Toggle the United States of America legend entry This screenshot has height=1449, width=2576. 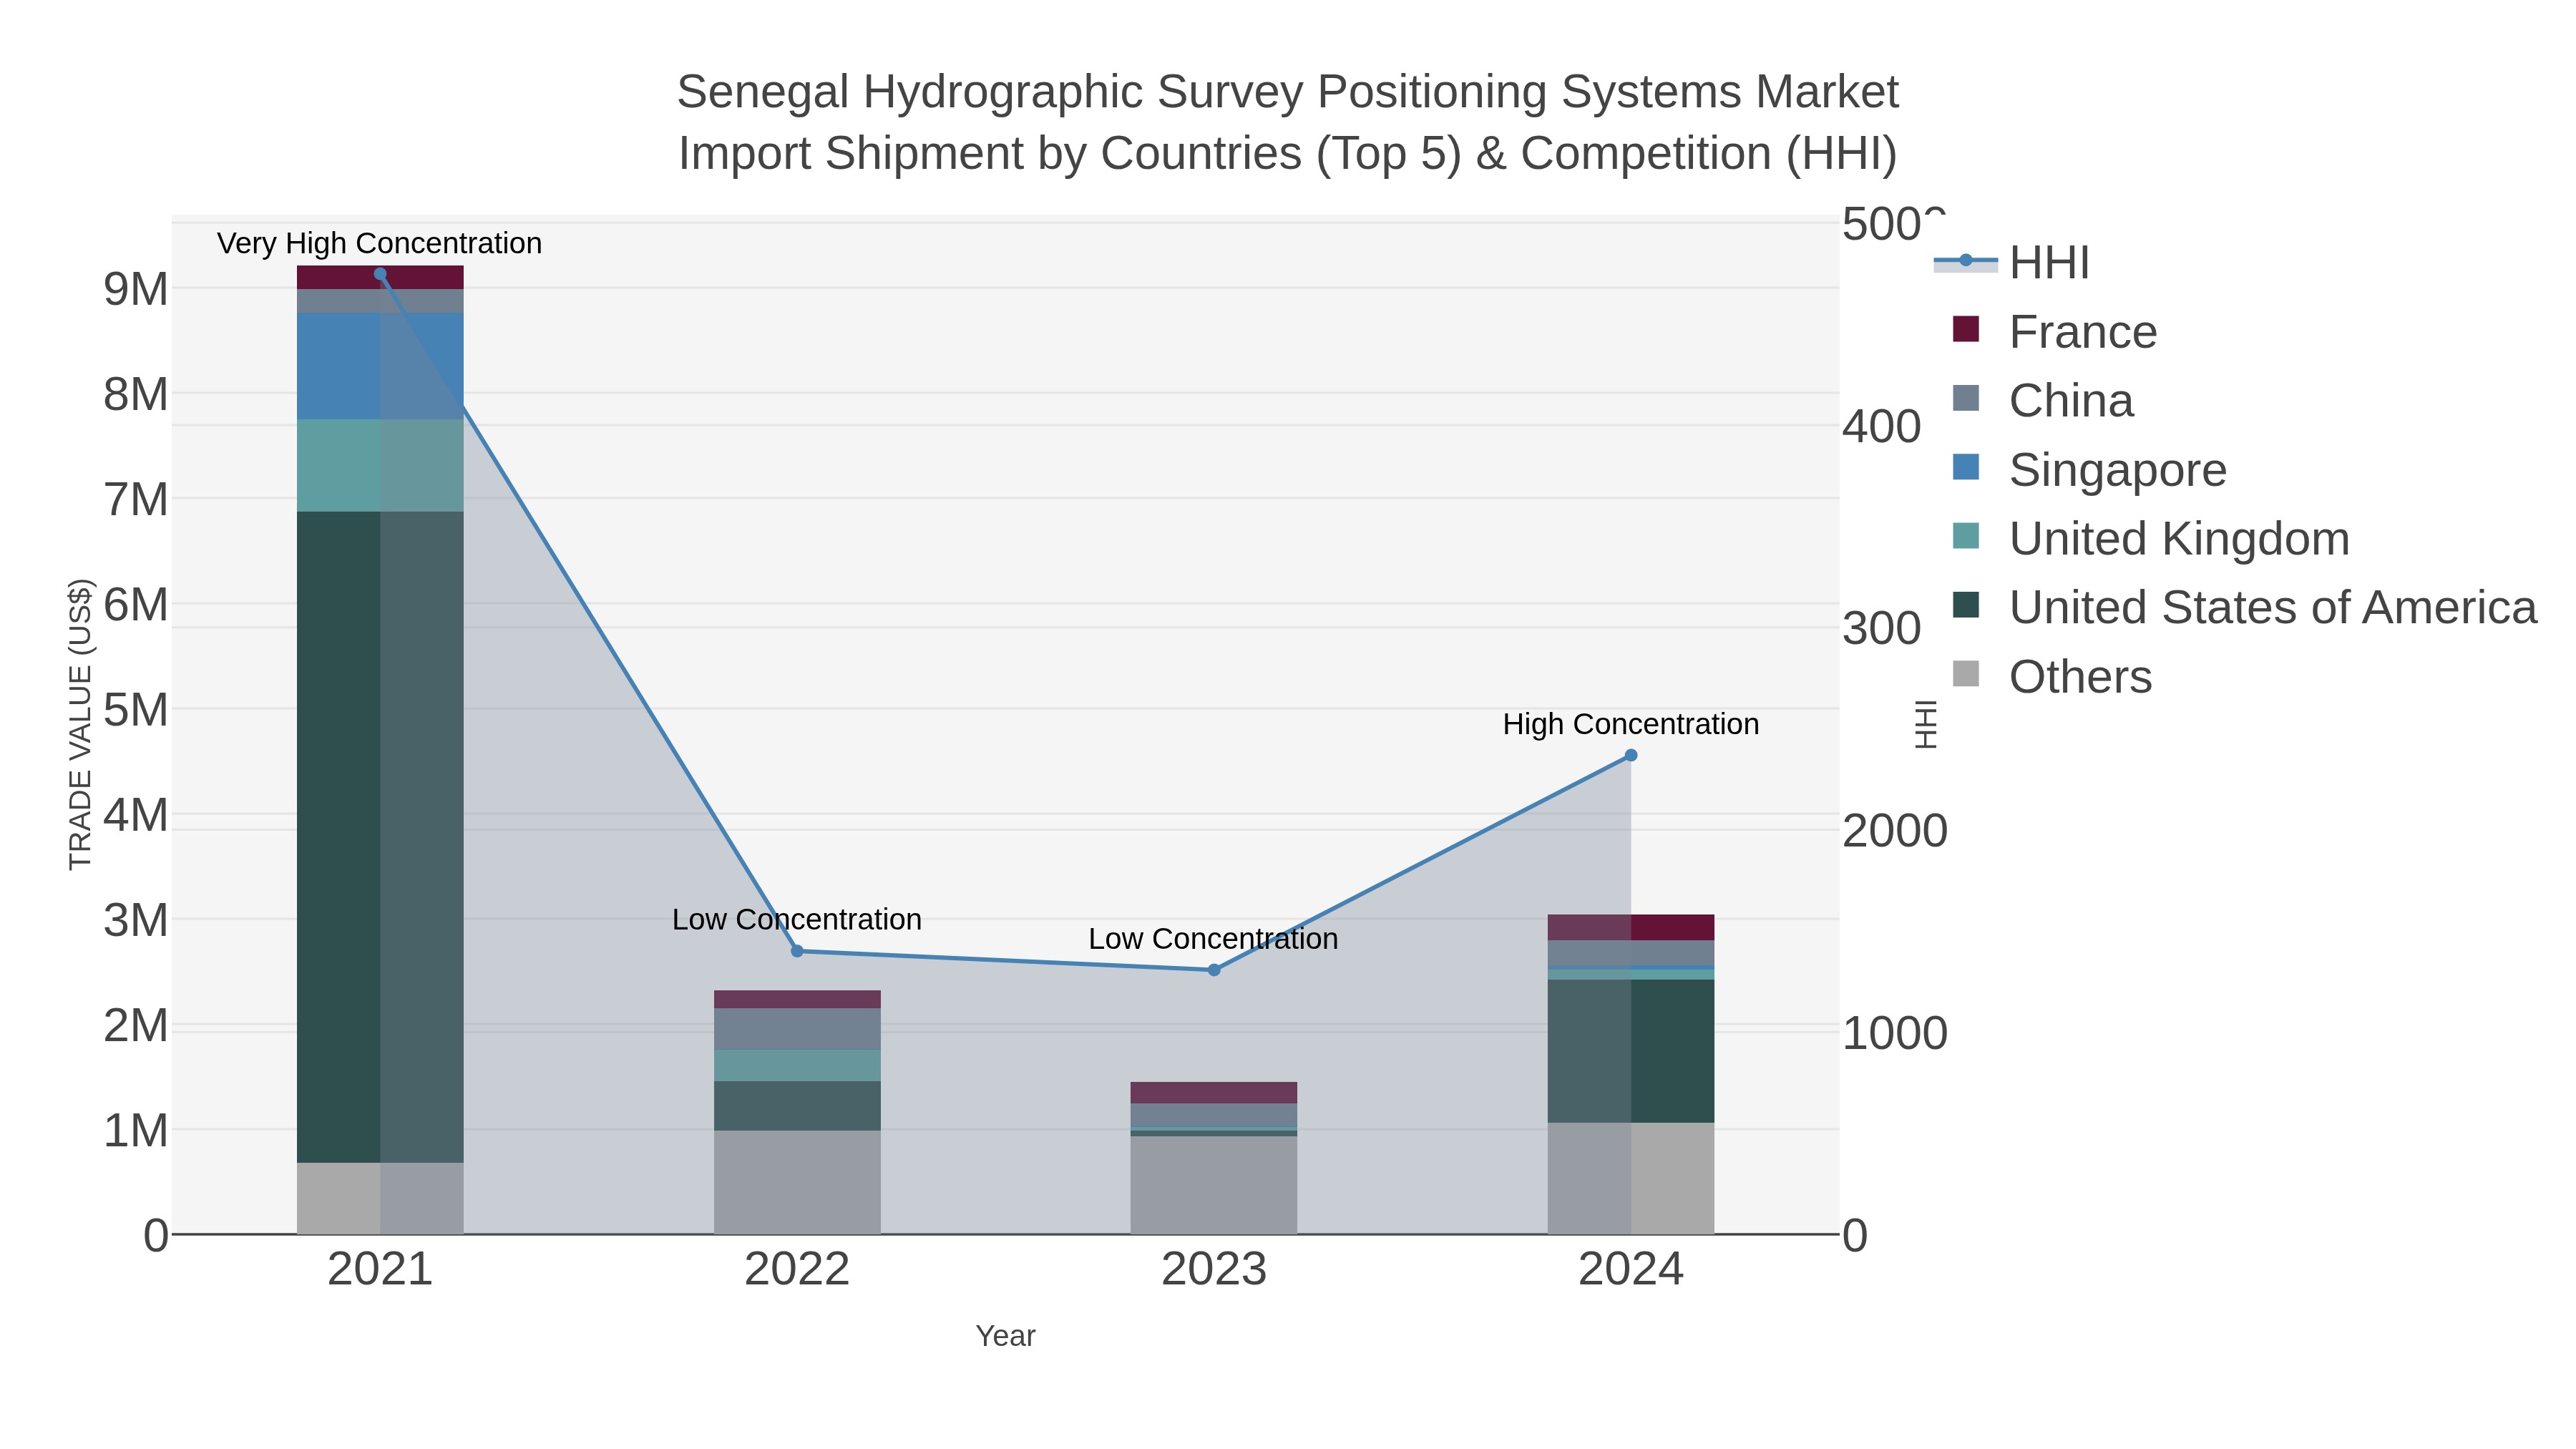point(2244,608)
